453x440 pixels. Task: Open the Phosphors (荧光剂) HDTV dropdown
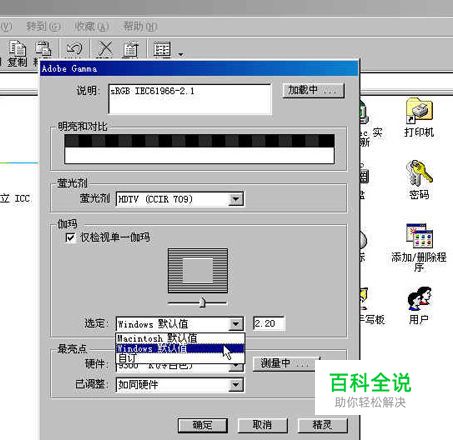coord(180,199)
